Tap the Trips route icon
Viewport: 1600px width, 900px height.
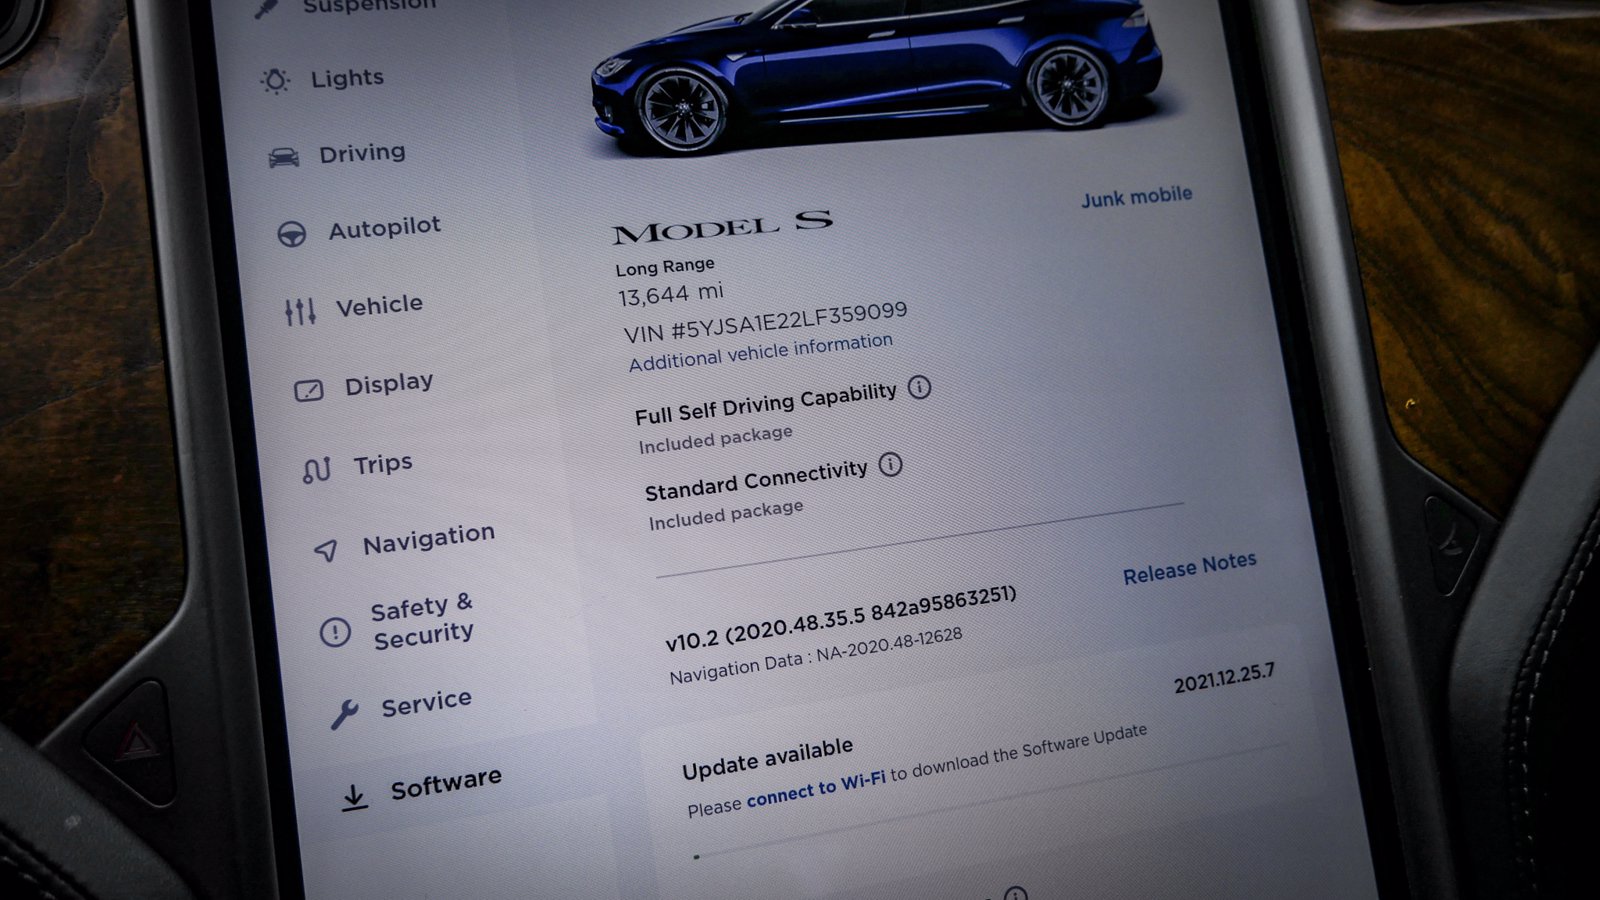[317, 469]
